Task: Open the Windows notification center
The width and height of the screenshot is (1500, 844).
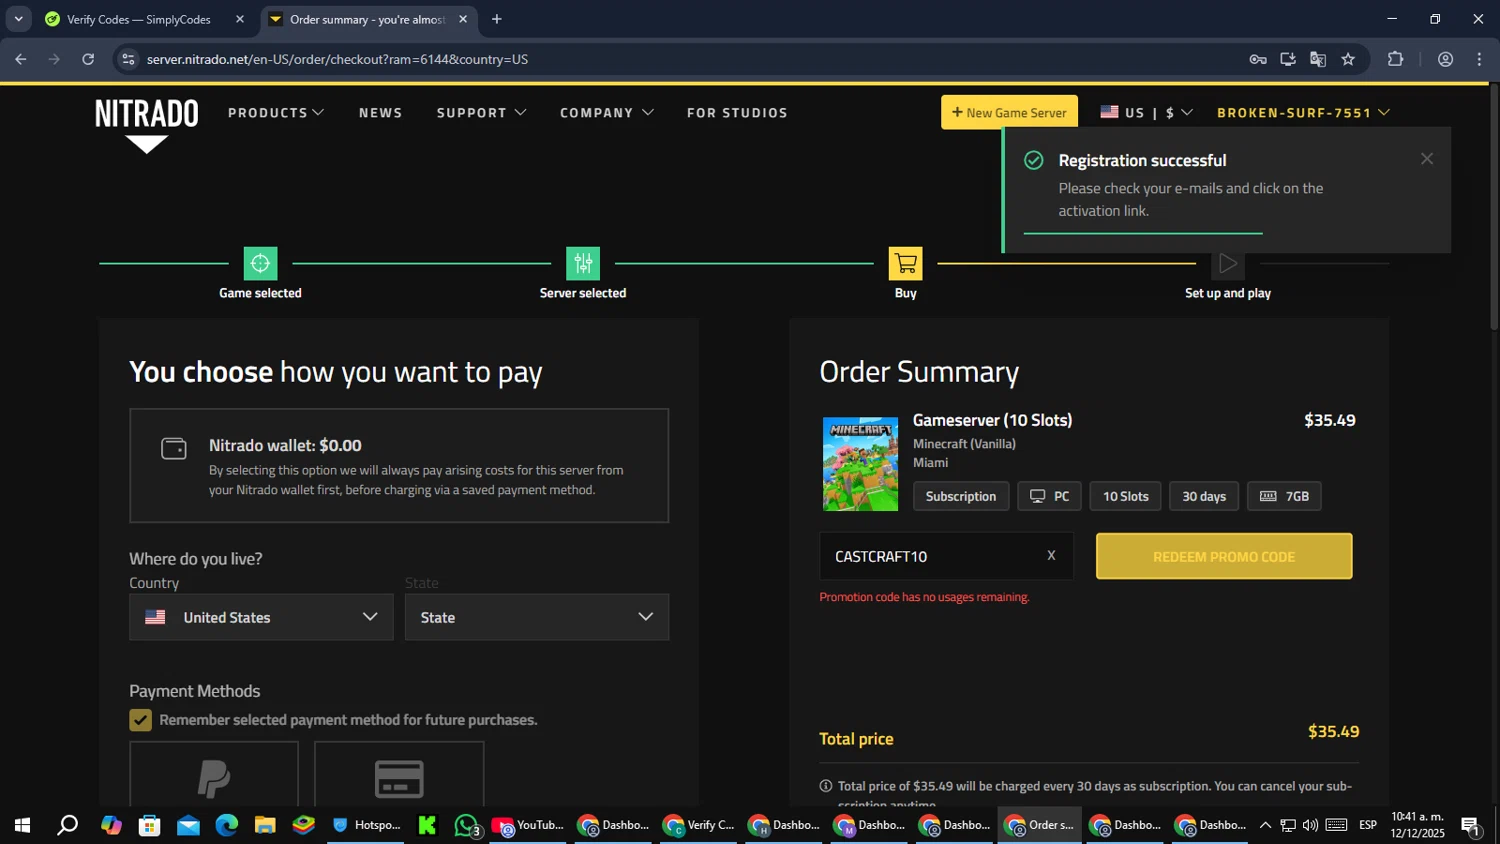Action: point(1471,825)
